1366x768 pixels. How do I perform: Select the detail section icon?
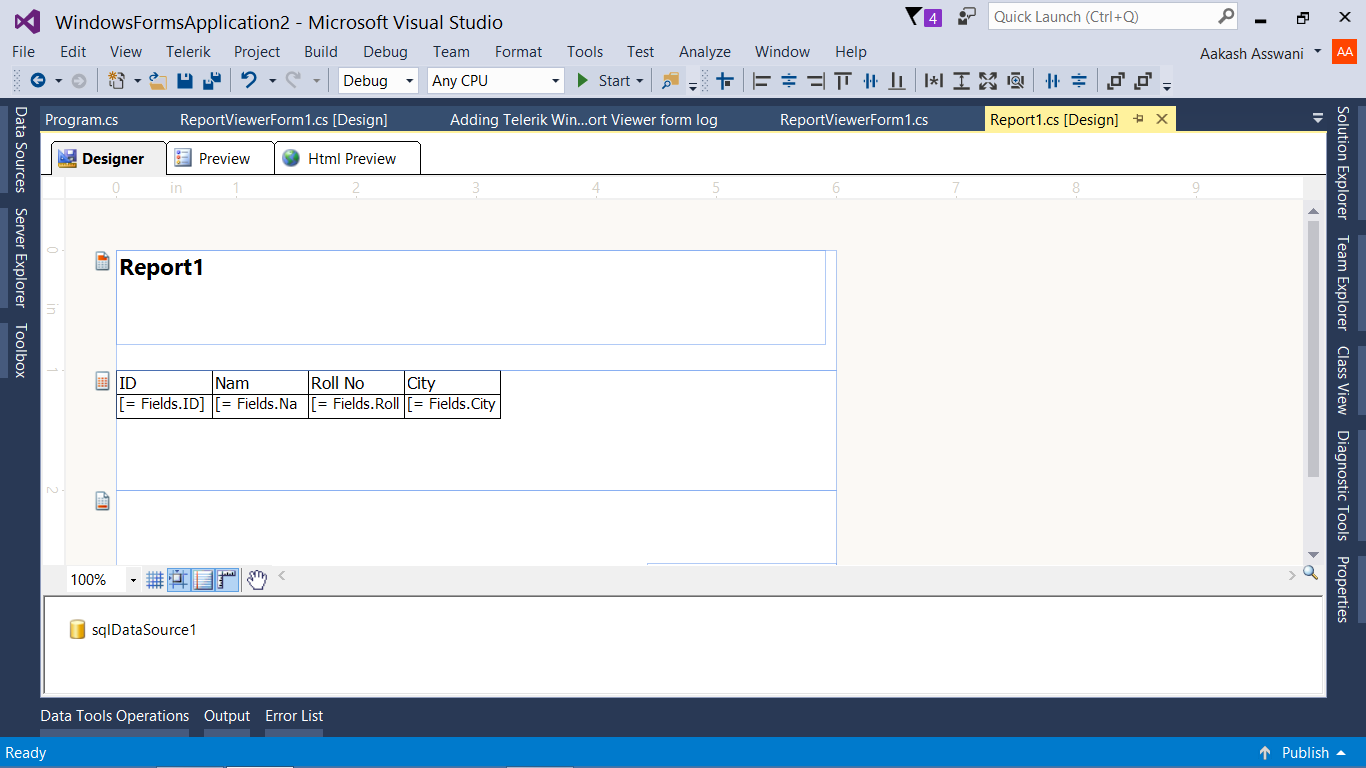pos(102,381)
